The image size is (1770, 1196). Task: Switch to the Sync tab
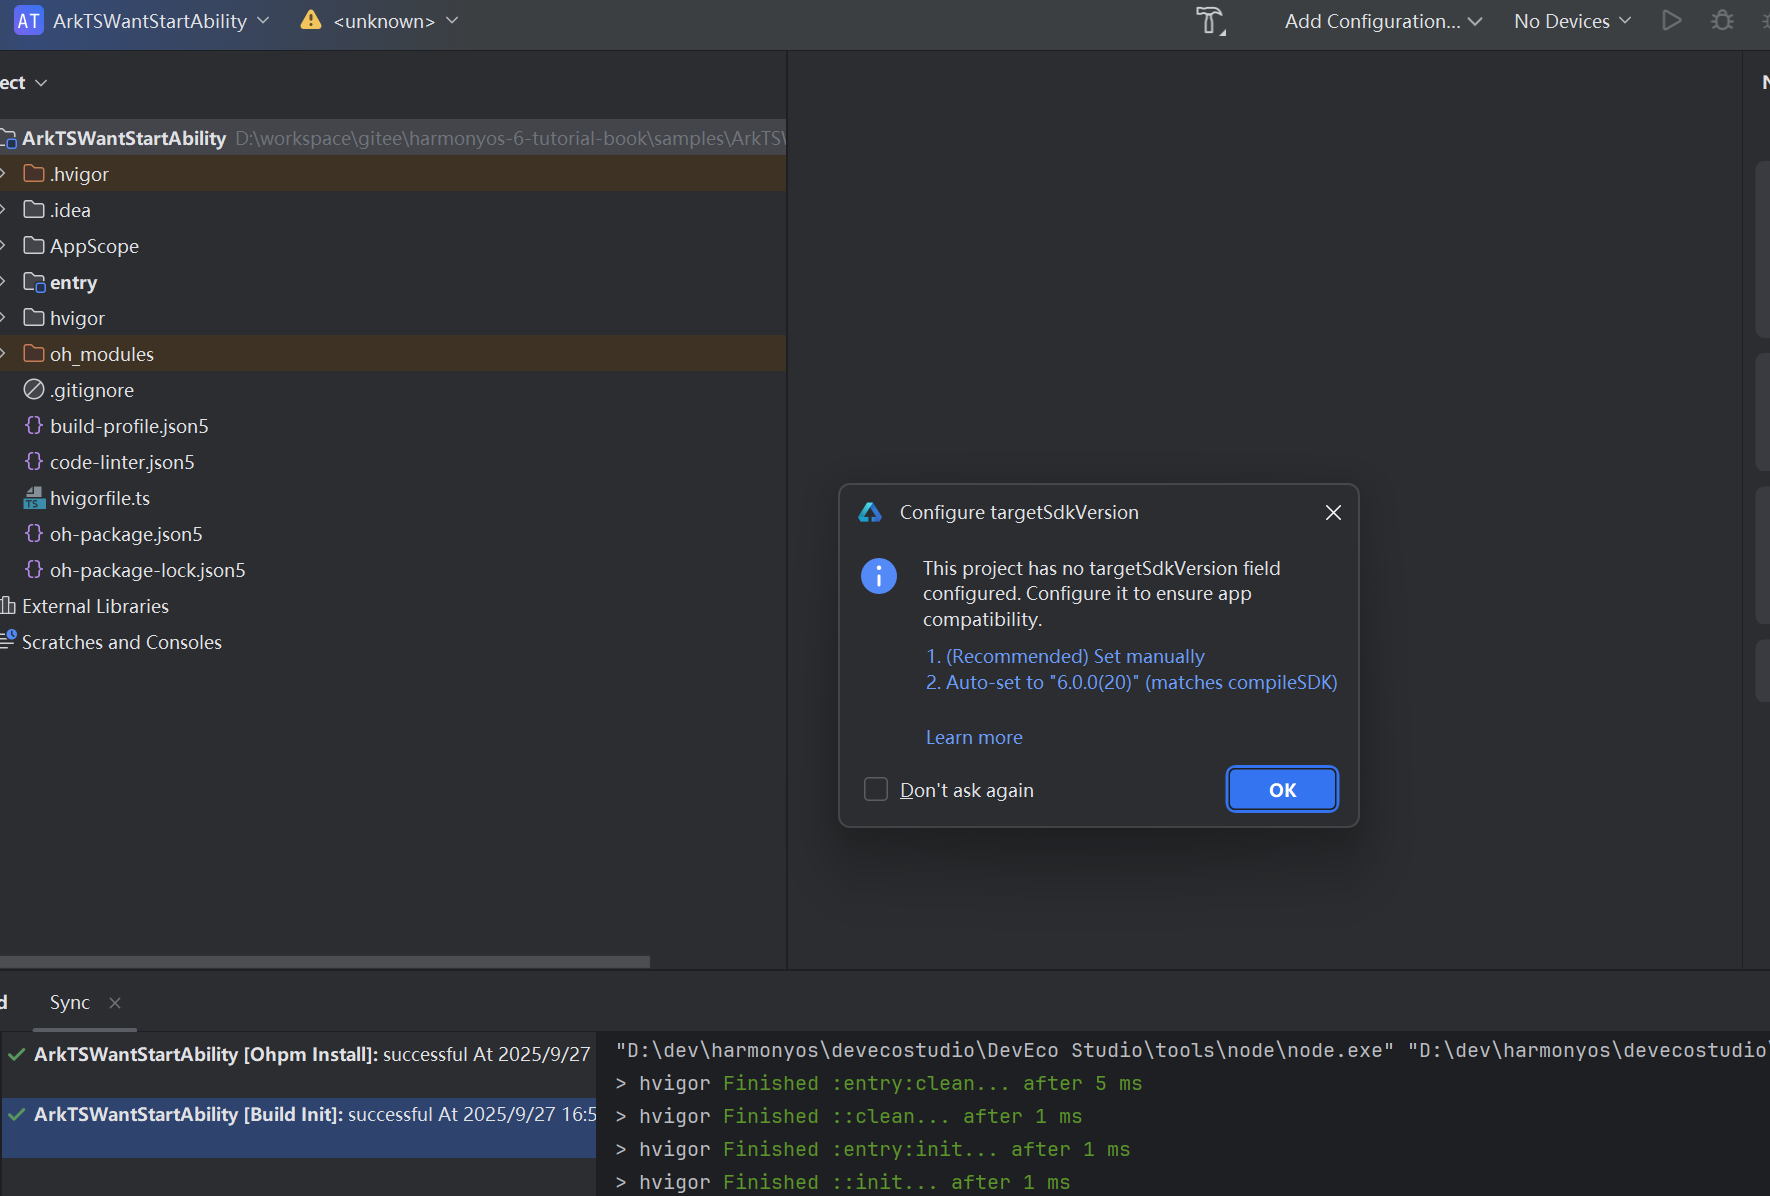69,1003
